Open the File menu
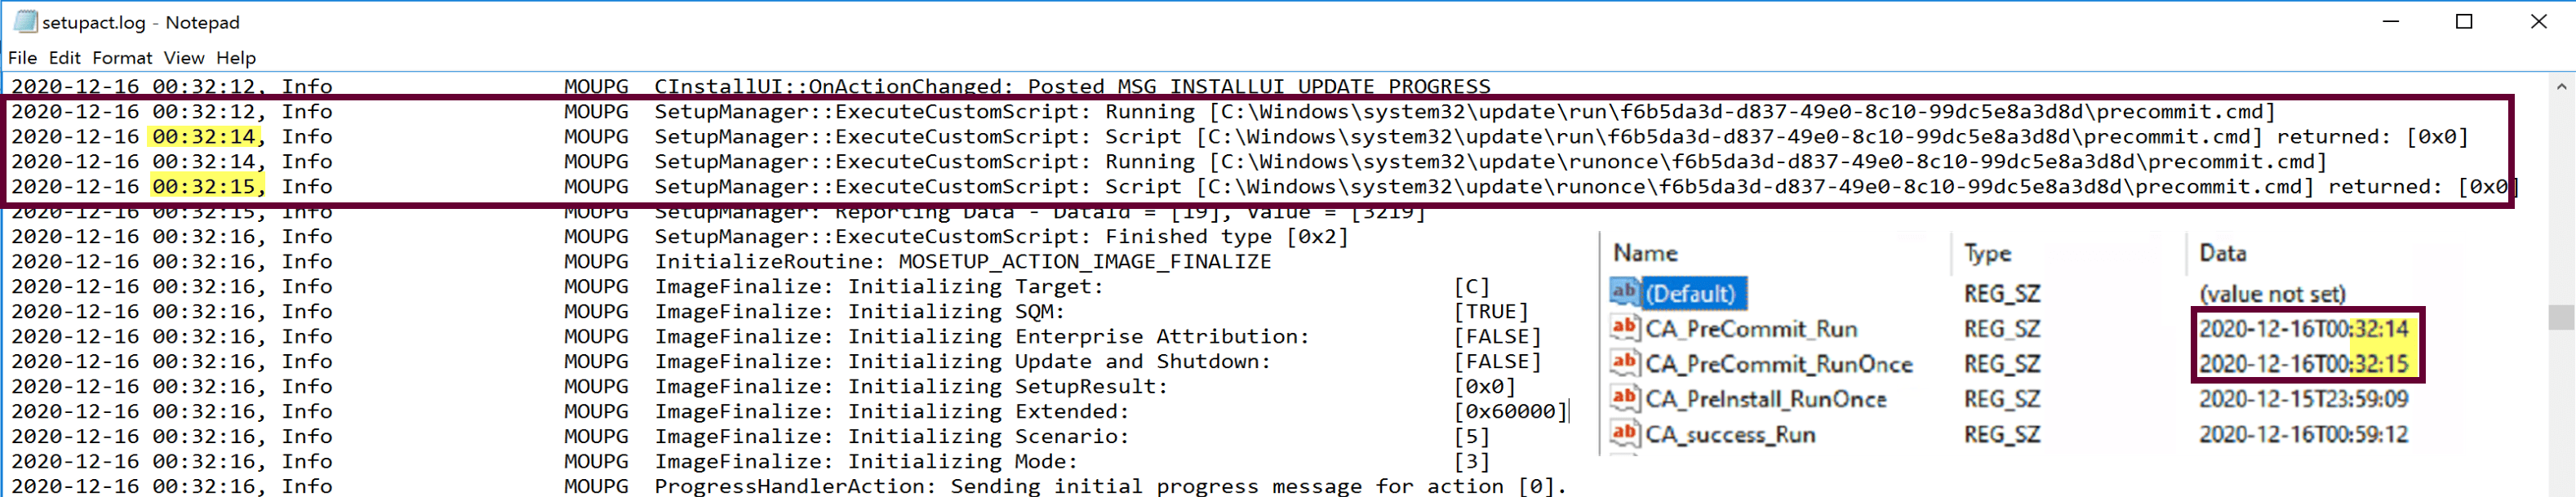The width and height of the screenshot is (2576, 497). click(x=22, y=57)
